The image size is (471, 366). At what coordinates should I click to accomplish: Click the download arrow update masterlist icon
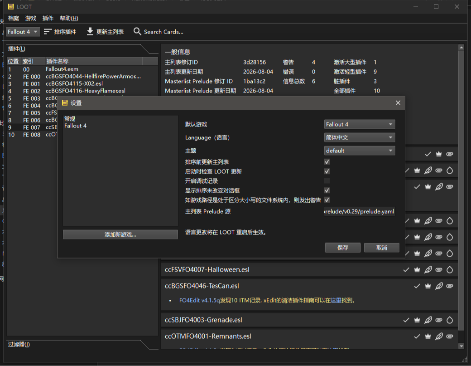pyautogui.click(x=90, y=31)
